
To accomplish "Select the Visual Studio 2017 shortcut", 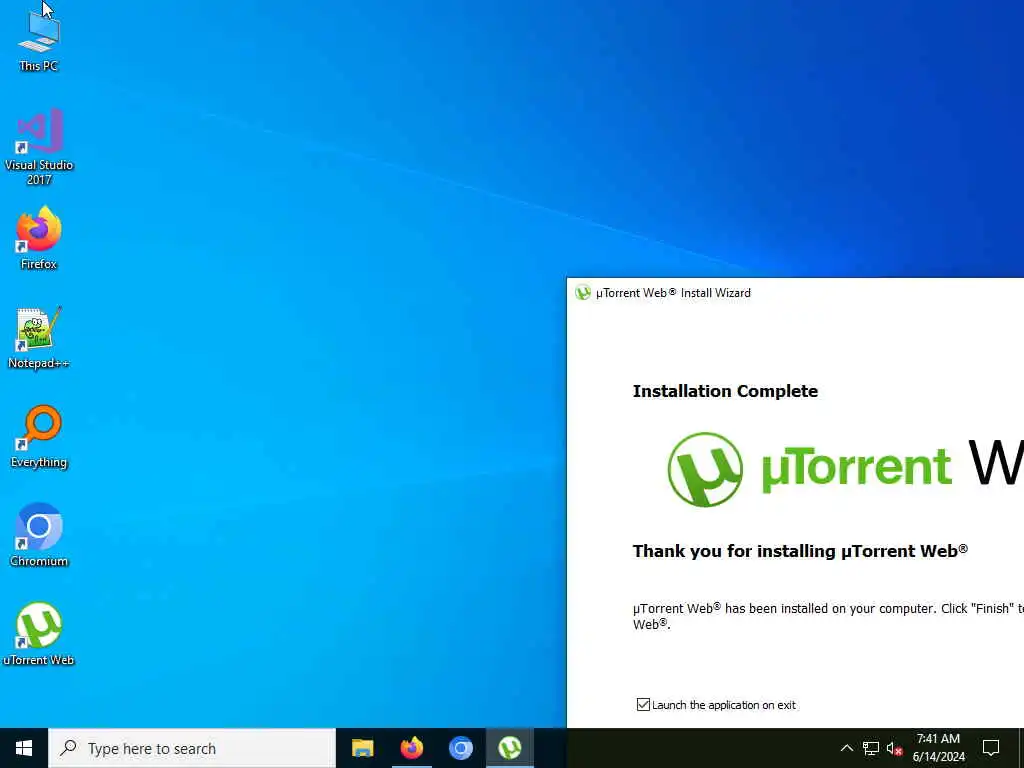I will click(39, 147).
